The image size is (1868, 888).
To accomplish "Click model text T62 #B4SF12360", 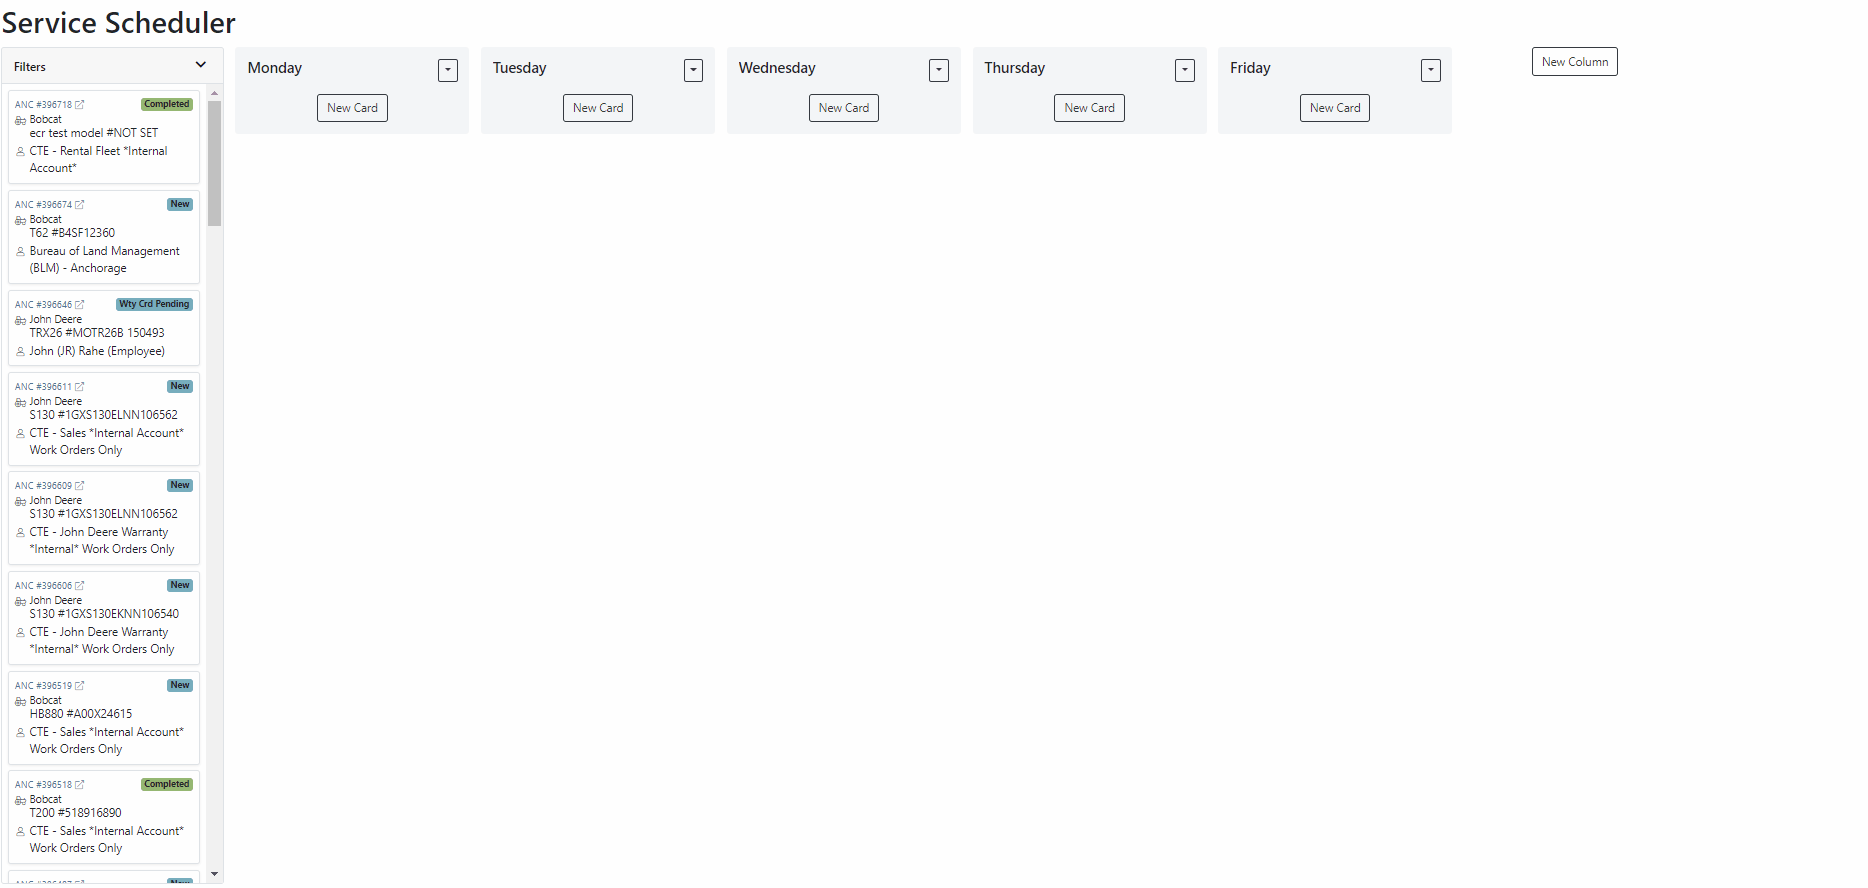I will point(72,233).
